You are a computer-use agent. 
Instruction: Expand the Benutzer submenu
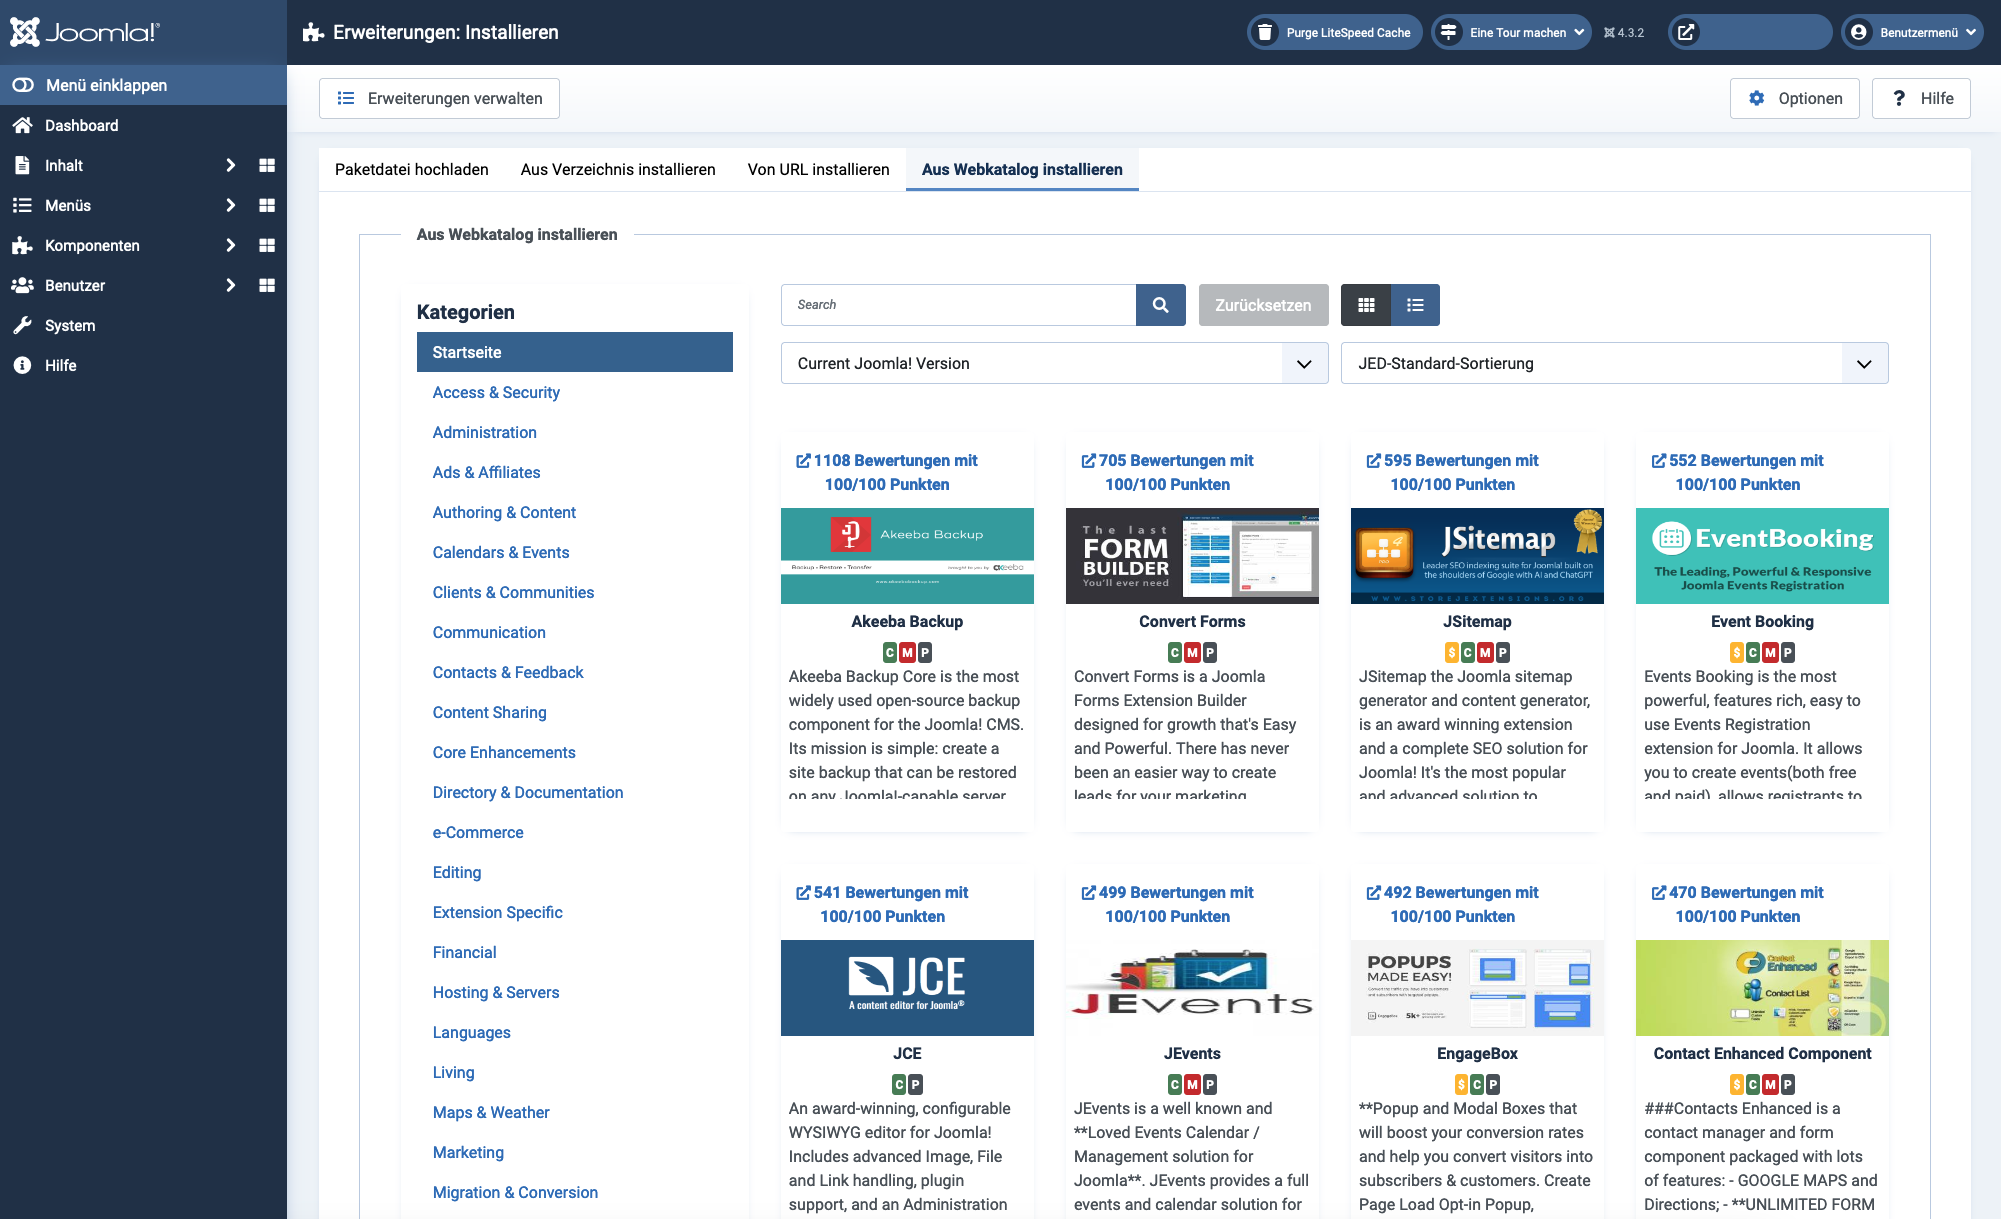[231, 285]
